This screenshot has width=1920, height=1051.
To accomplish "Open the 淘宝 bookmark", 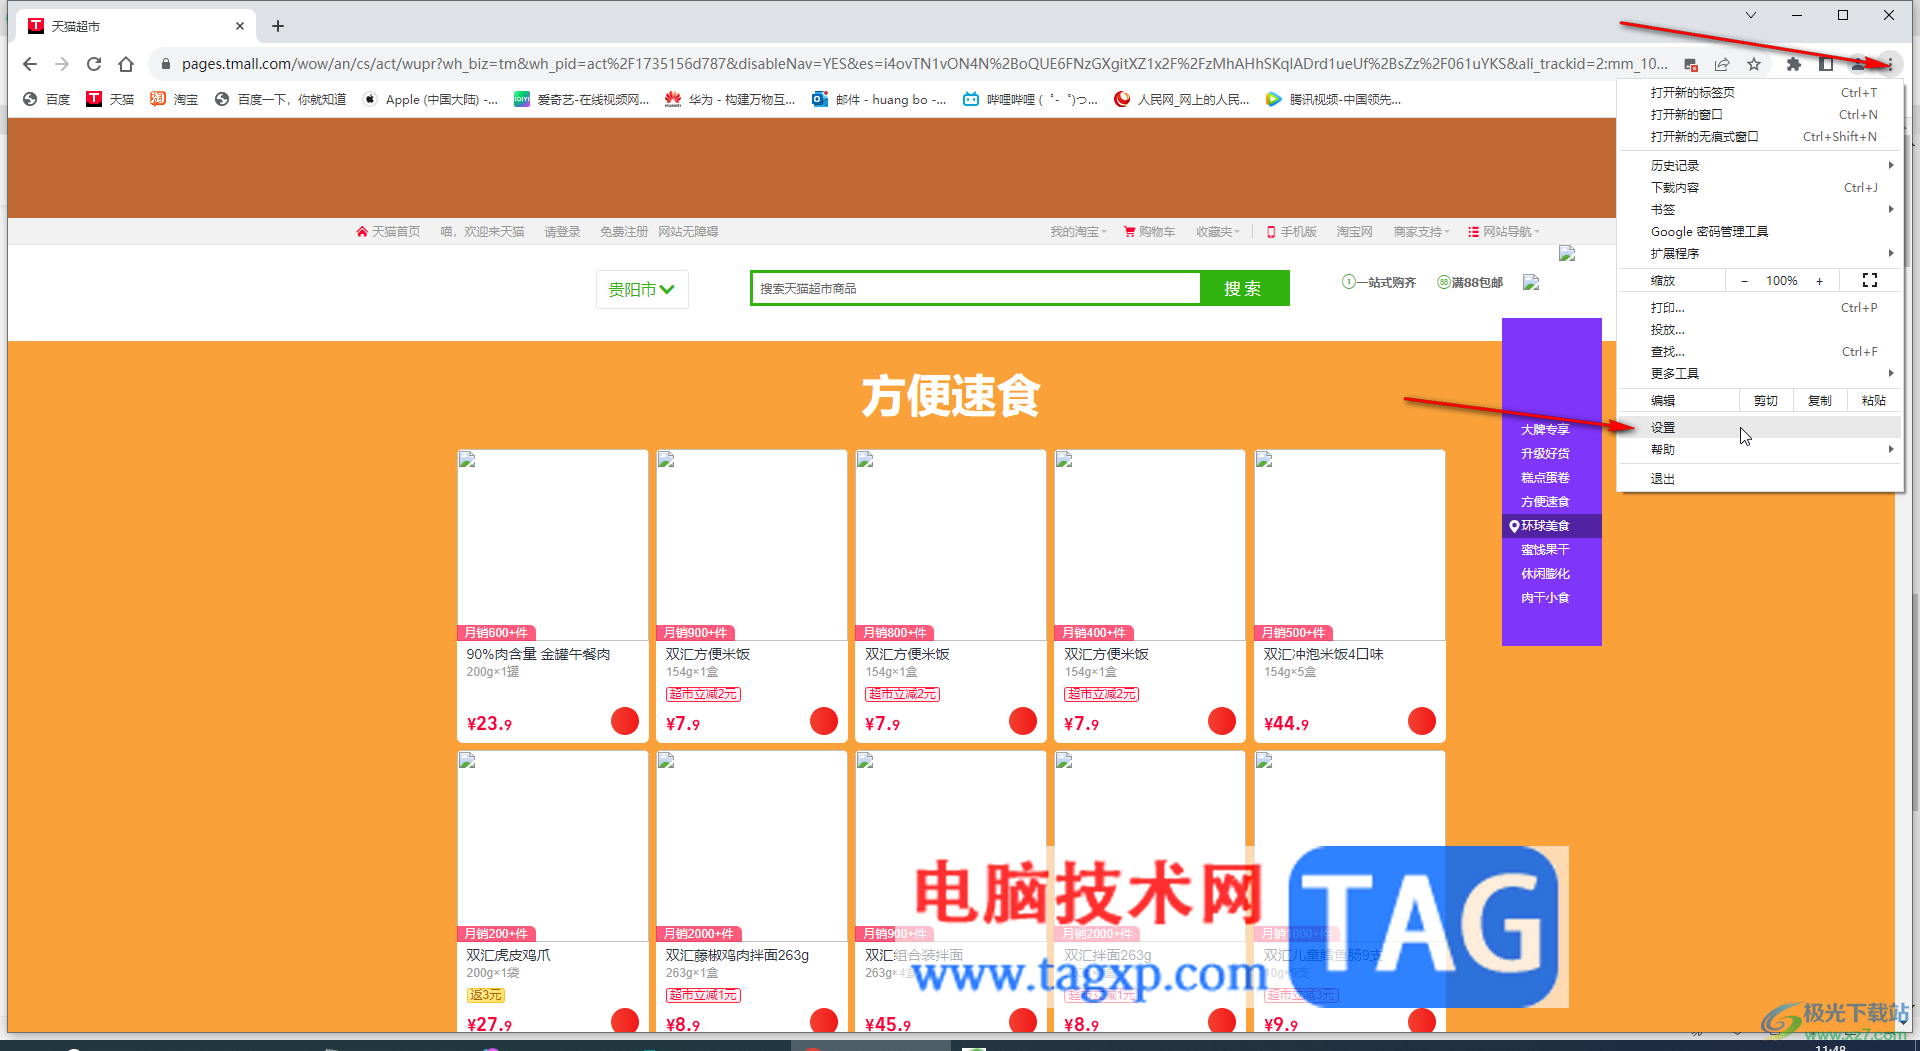I will (174, 99).
